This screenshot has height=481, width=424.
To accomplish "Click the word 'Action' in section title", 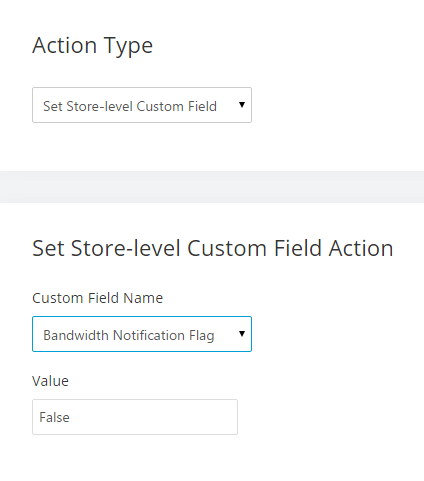I will pos(361,248).
